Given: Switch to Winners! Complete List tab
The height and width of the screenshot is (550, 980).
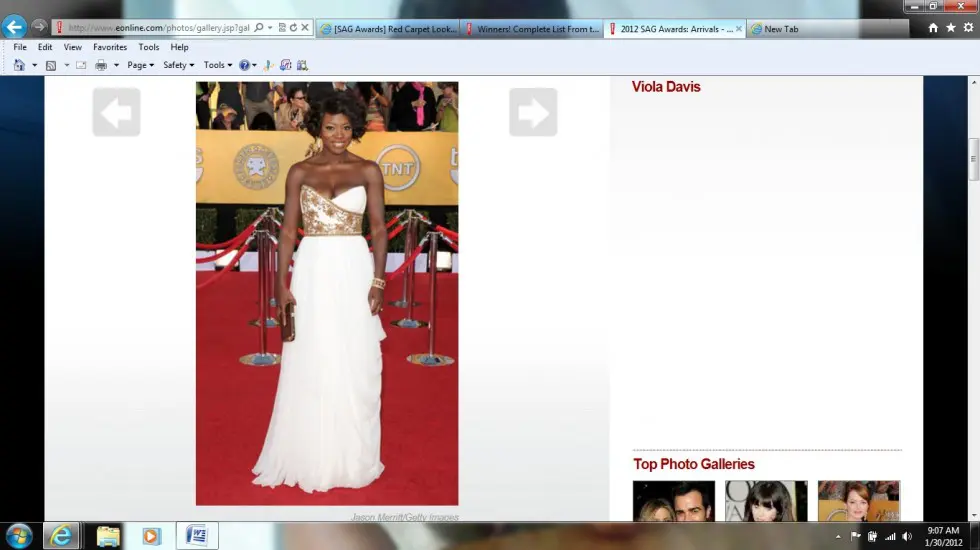Looking at the screenshot, I should 532,29.
